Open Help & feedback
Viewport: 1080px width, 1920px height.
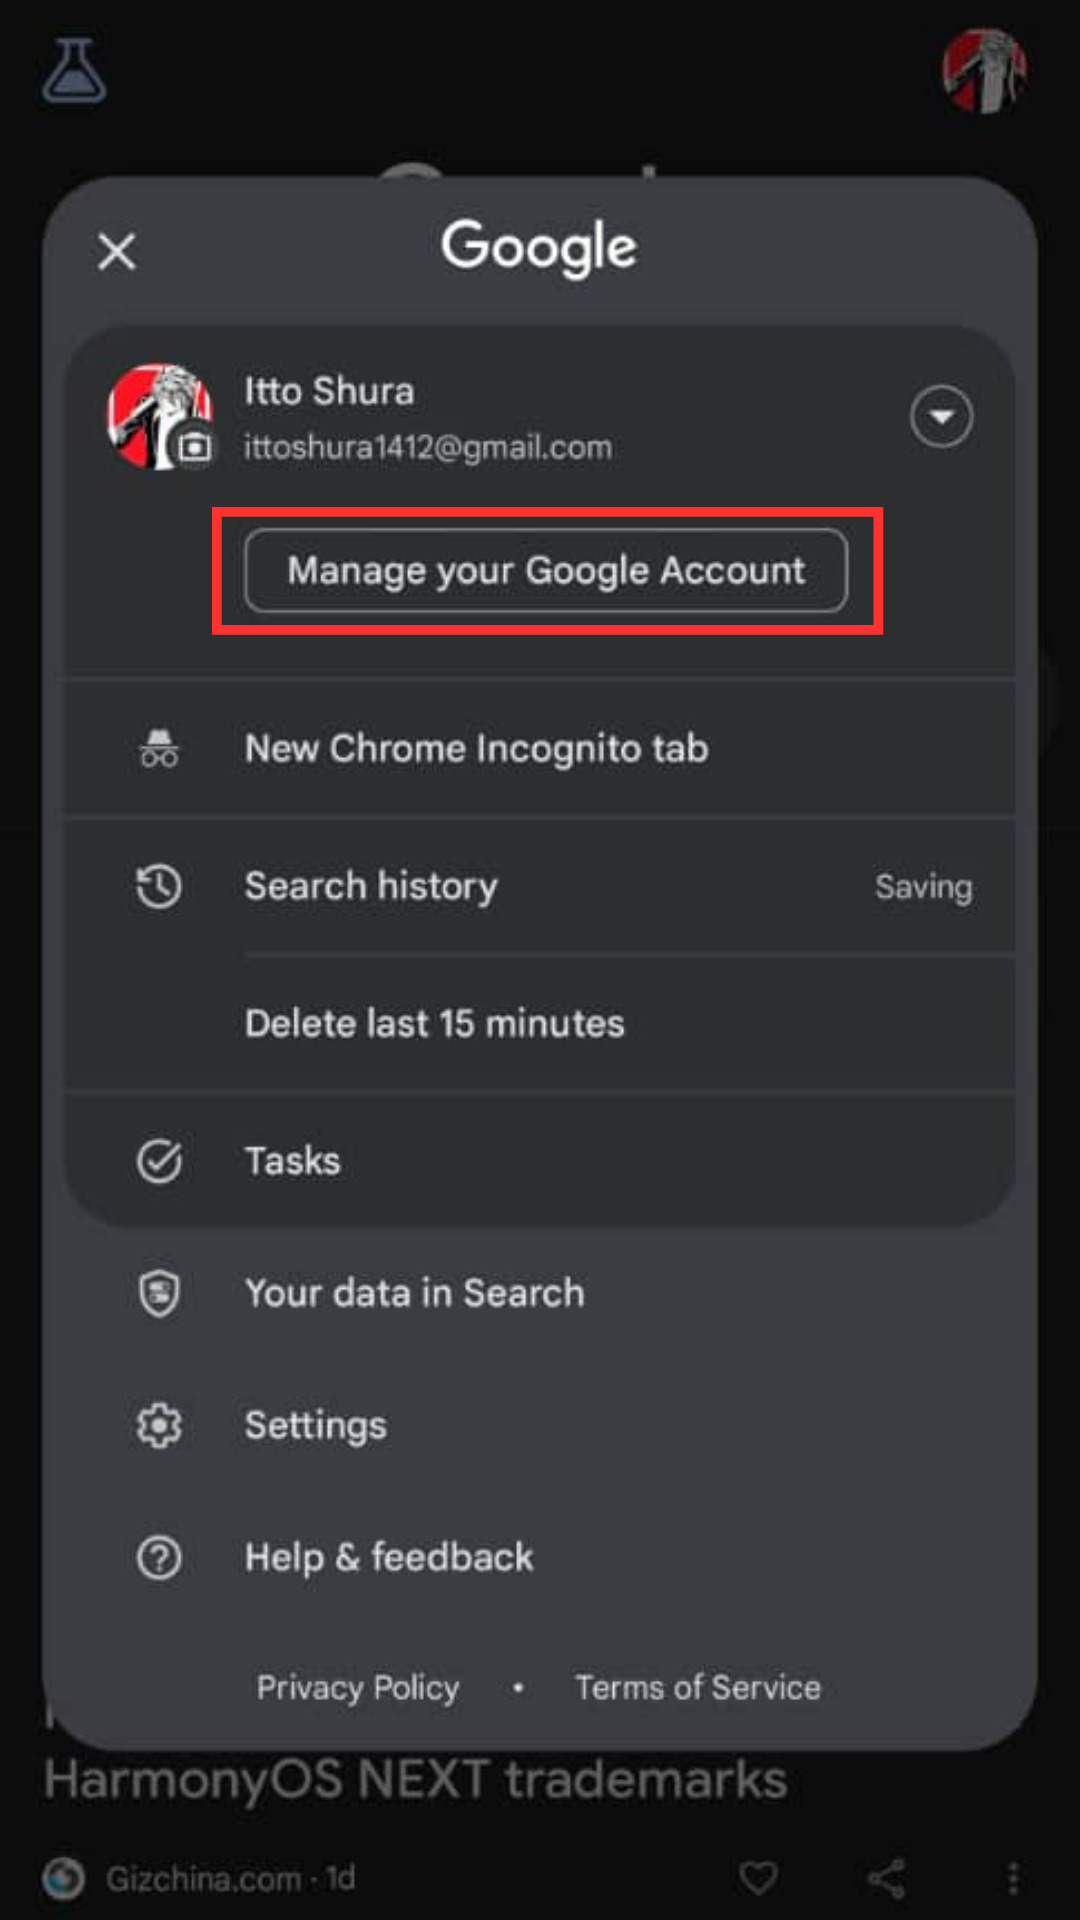point(389,1557)
